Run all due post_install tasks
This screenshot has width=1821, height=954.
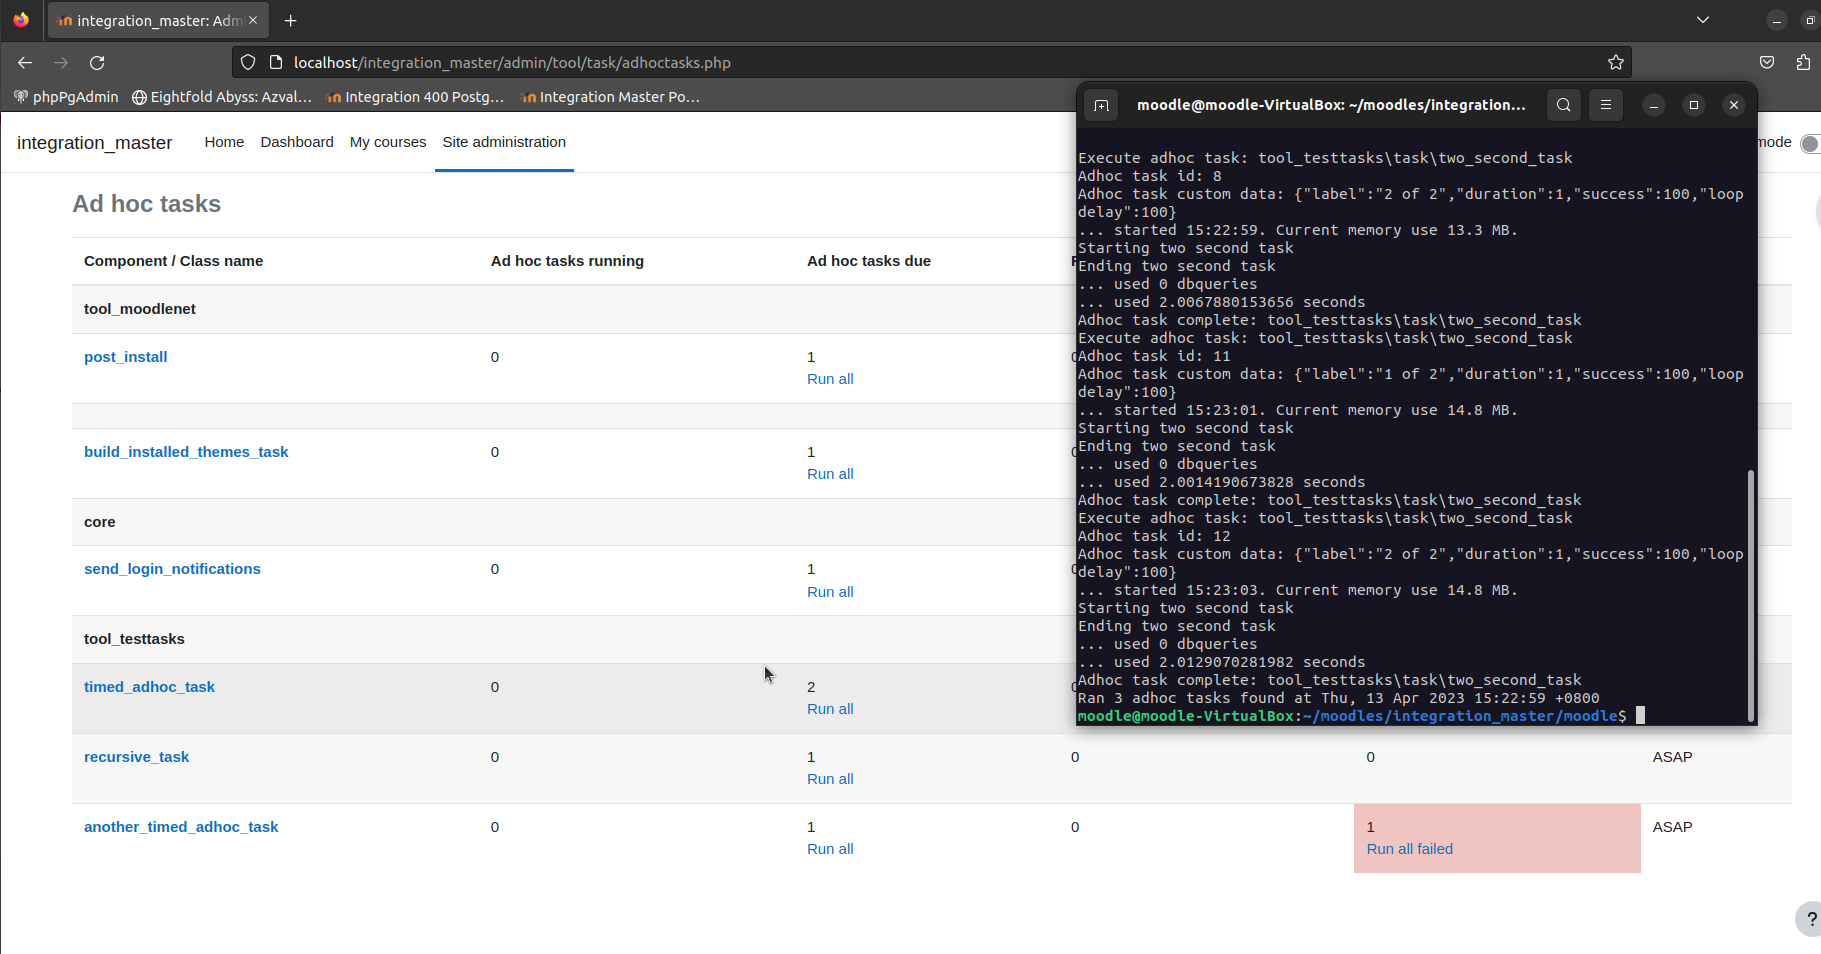[x=830, y=379]
